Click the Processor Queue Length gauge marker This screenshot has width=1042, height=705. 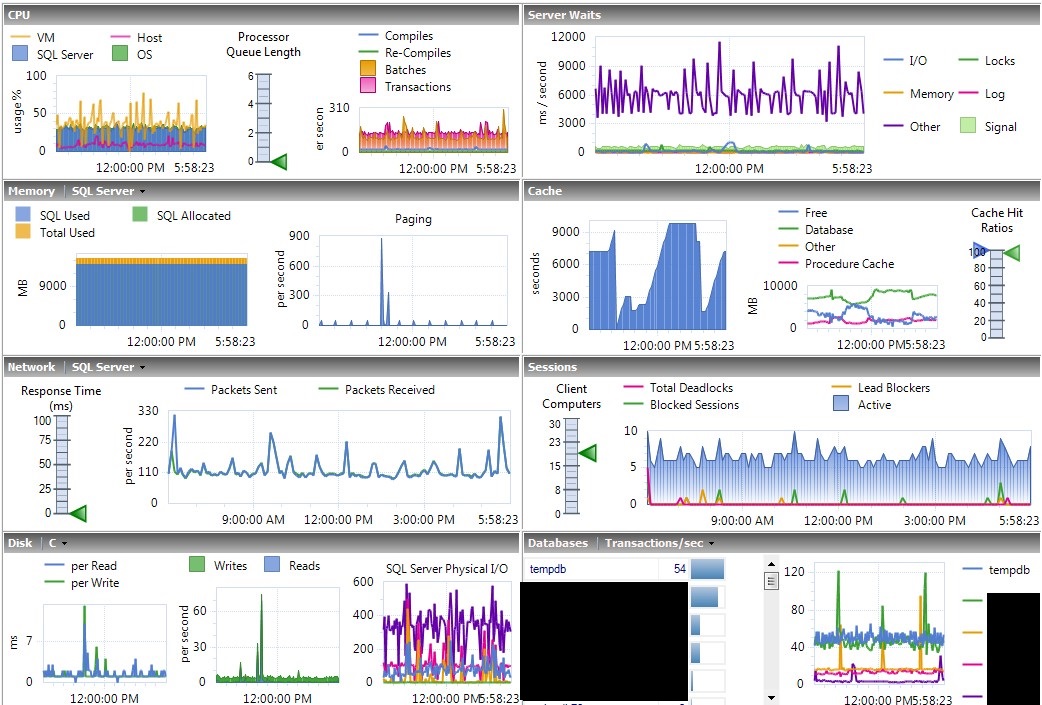point(278,161)
